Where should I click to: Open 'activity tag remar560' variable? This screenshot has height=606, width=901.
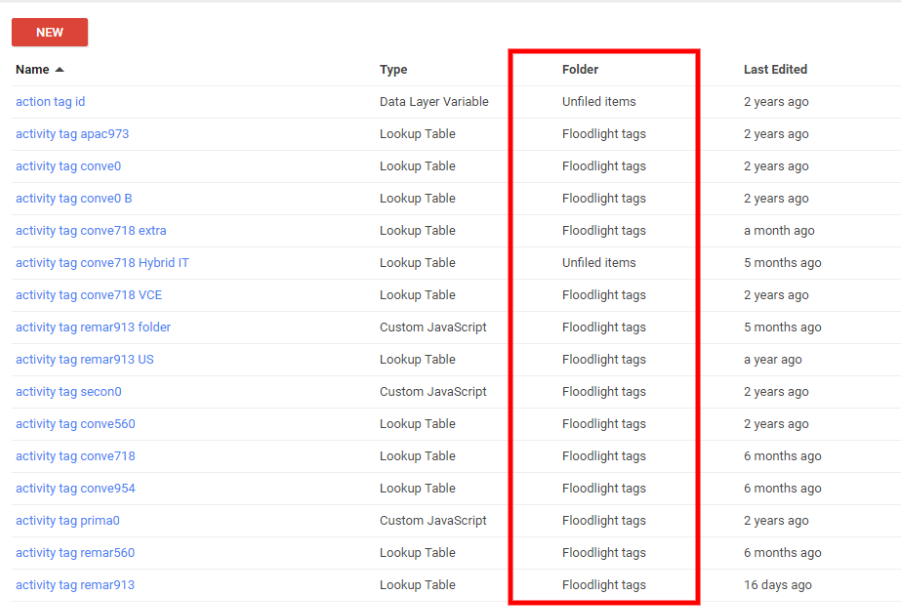pyautogui.click(x=75, y=553)
